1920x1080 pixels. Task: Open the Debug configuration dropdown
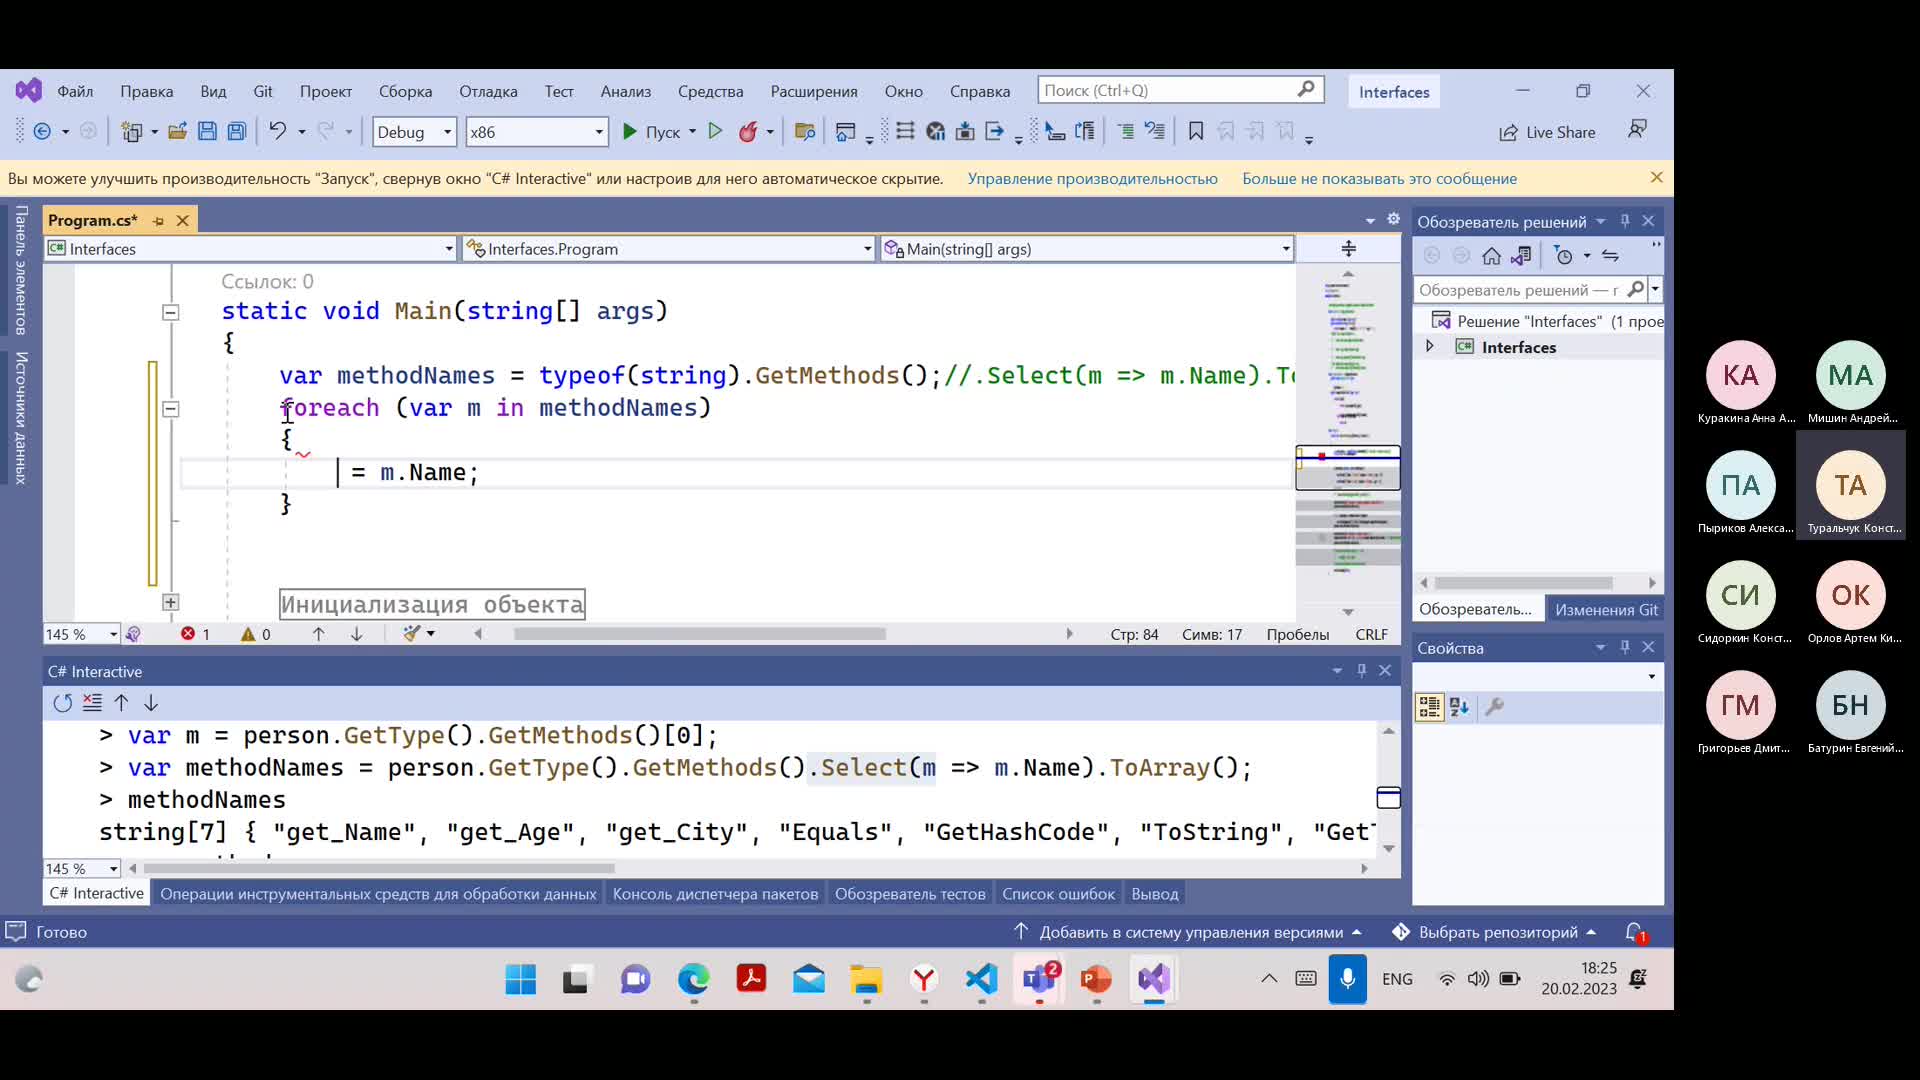pyautogui.click(x=415, y=132)
